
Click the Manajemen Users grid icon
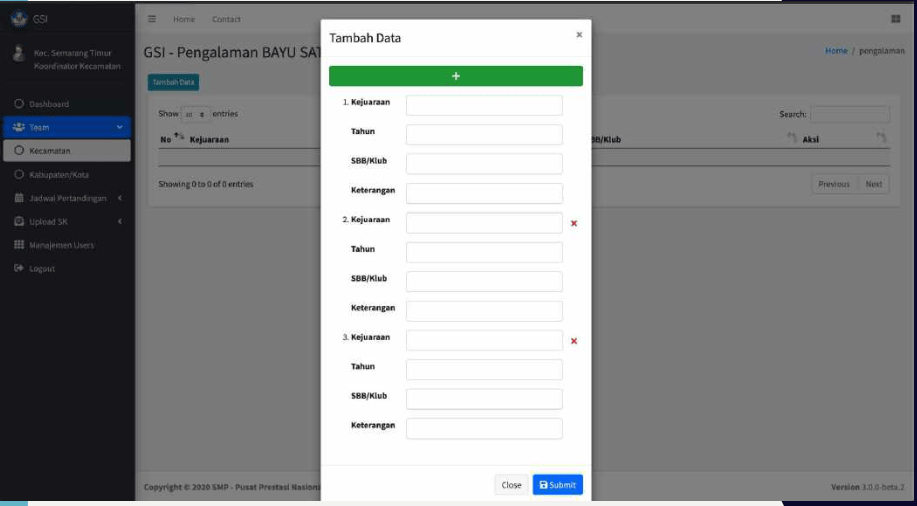click(x=19, y=245)
